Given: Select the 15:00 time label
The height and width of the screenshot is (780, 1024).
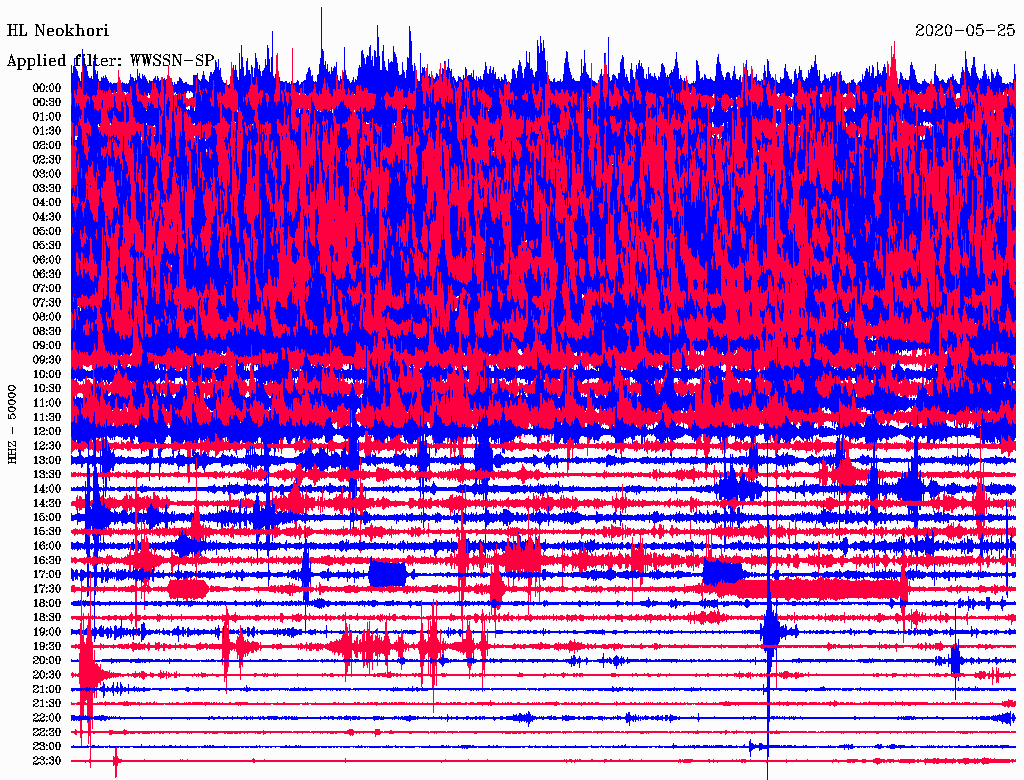Looking at the screenshot, I should (x=47, y=517).
